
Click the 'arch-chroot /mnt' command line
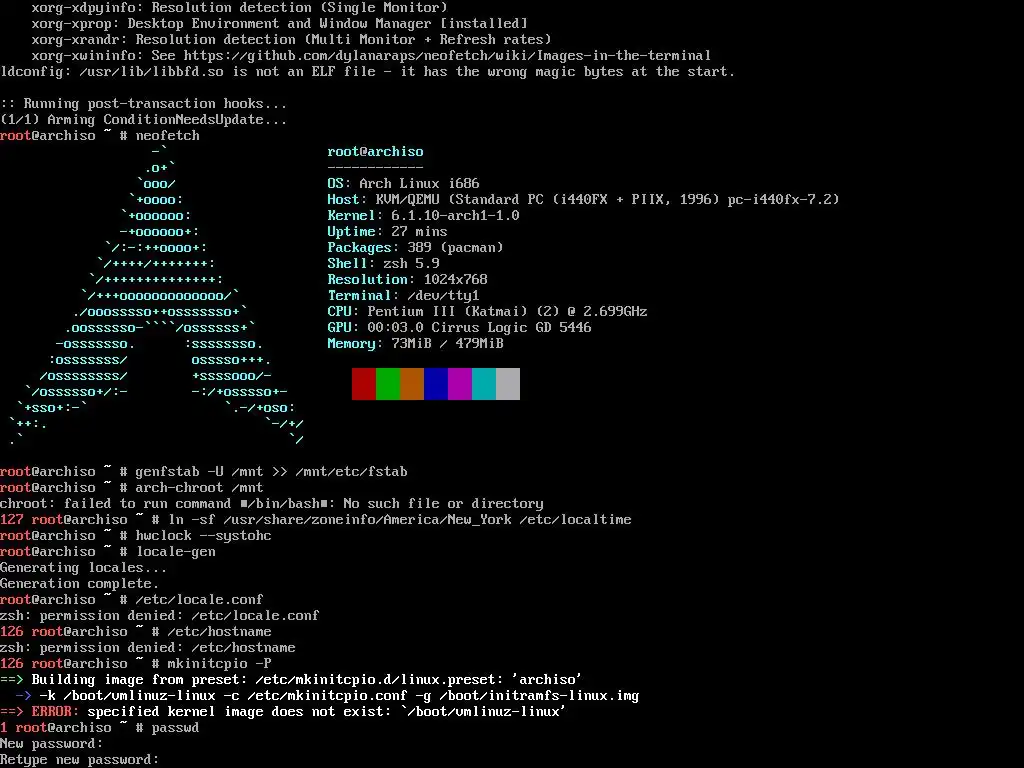point(132,487)
